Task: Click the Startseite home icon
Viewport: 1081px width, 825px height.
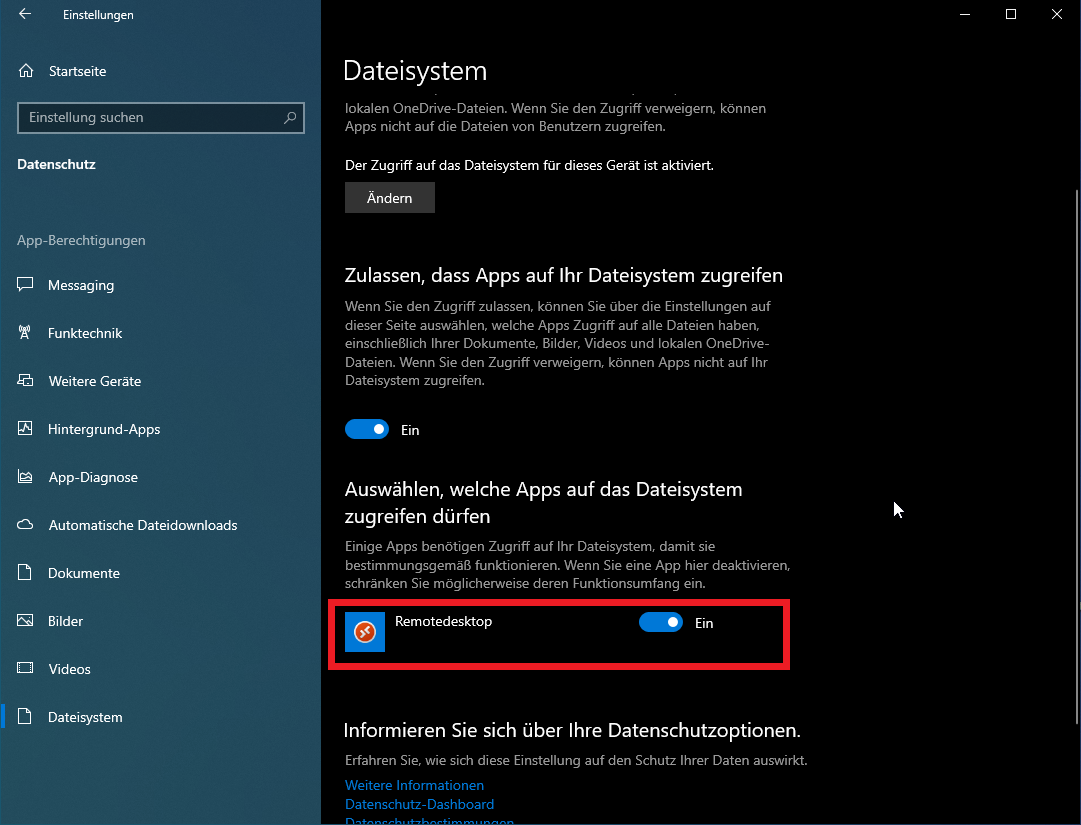Action: [26, 71]
